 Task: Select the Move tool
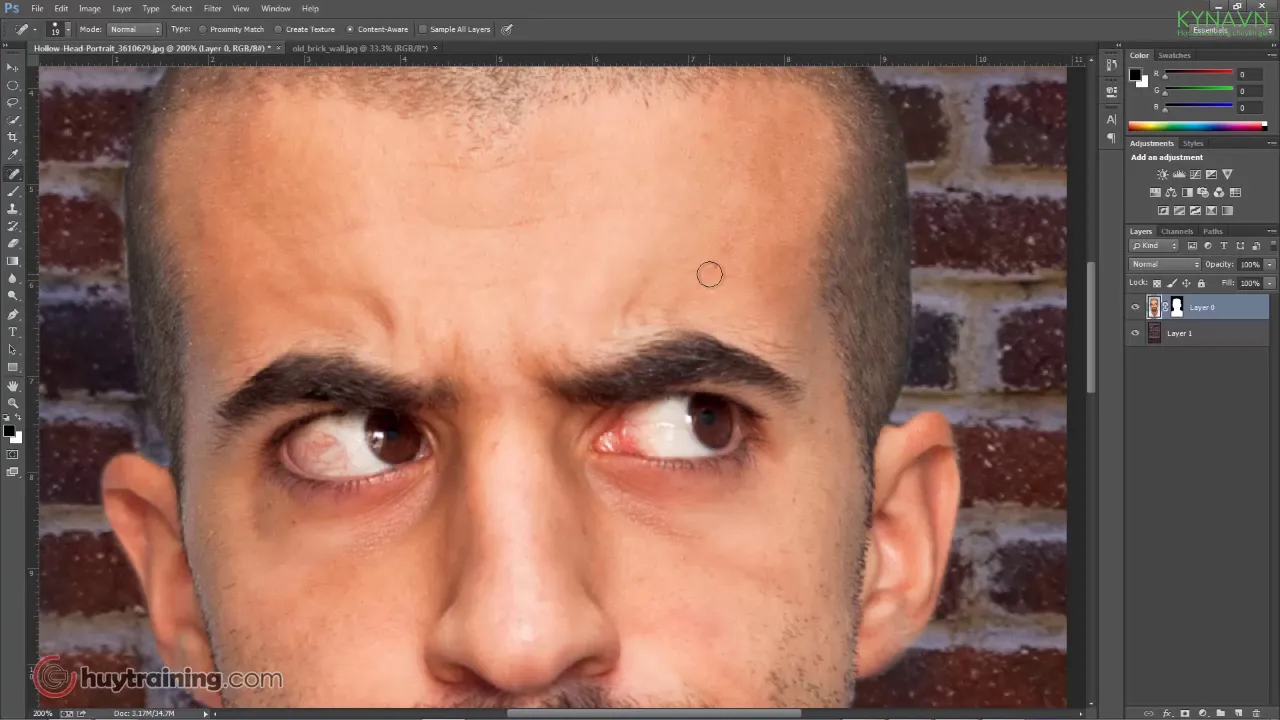tap(13, 68)
